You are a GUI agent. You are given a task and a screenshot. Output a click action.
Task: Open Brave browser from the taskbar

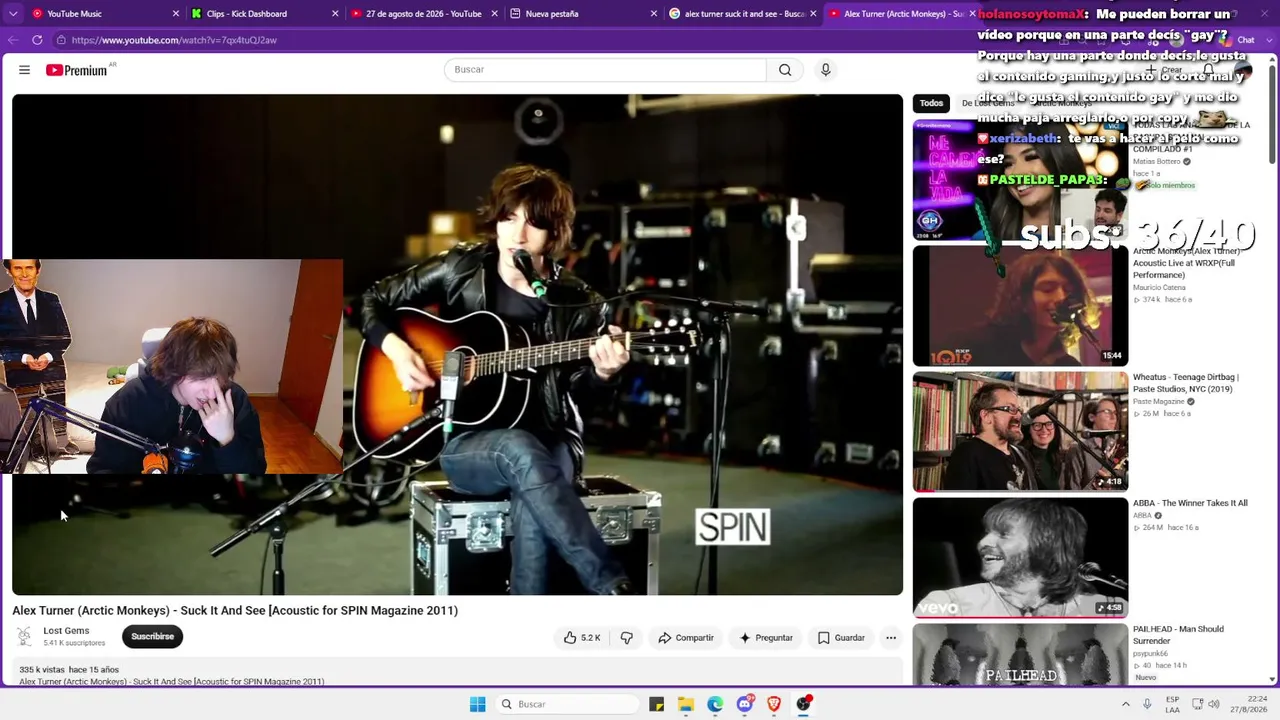[774, 704]
